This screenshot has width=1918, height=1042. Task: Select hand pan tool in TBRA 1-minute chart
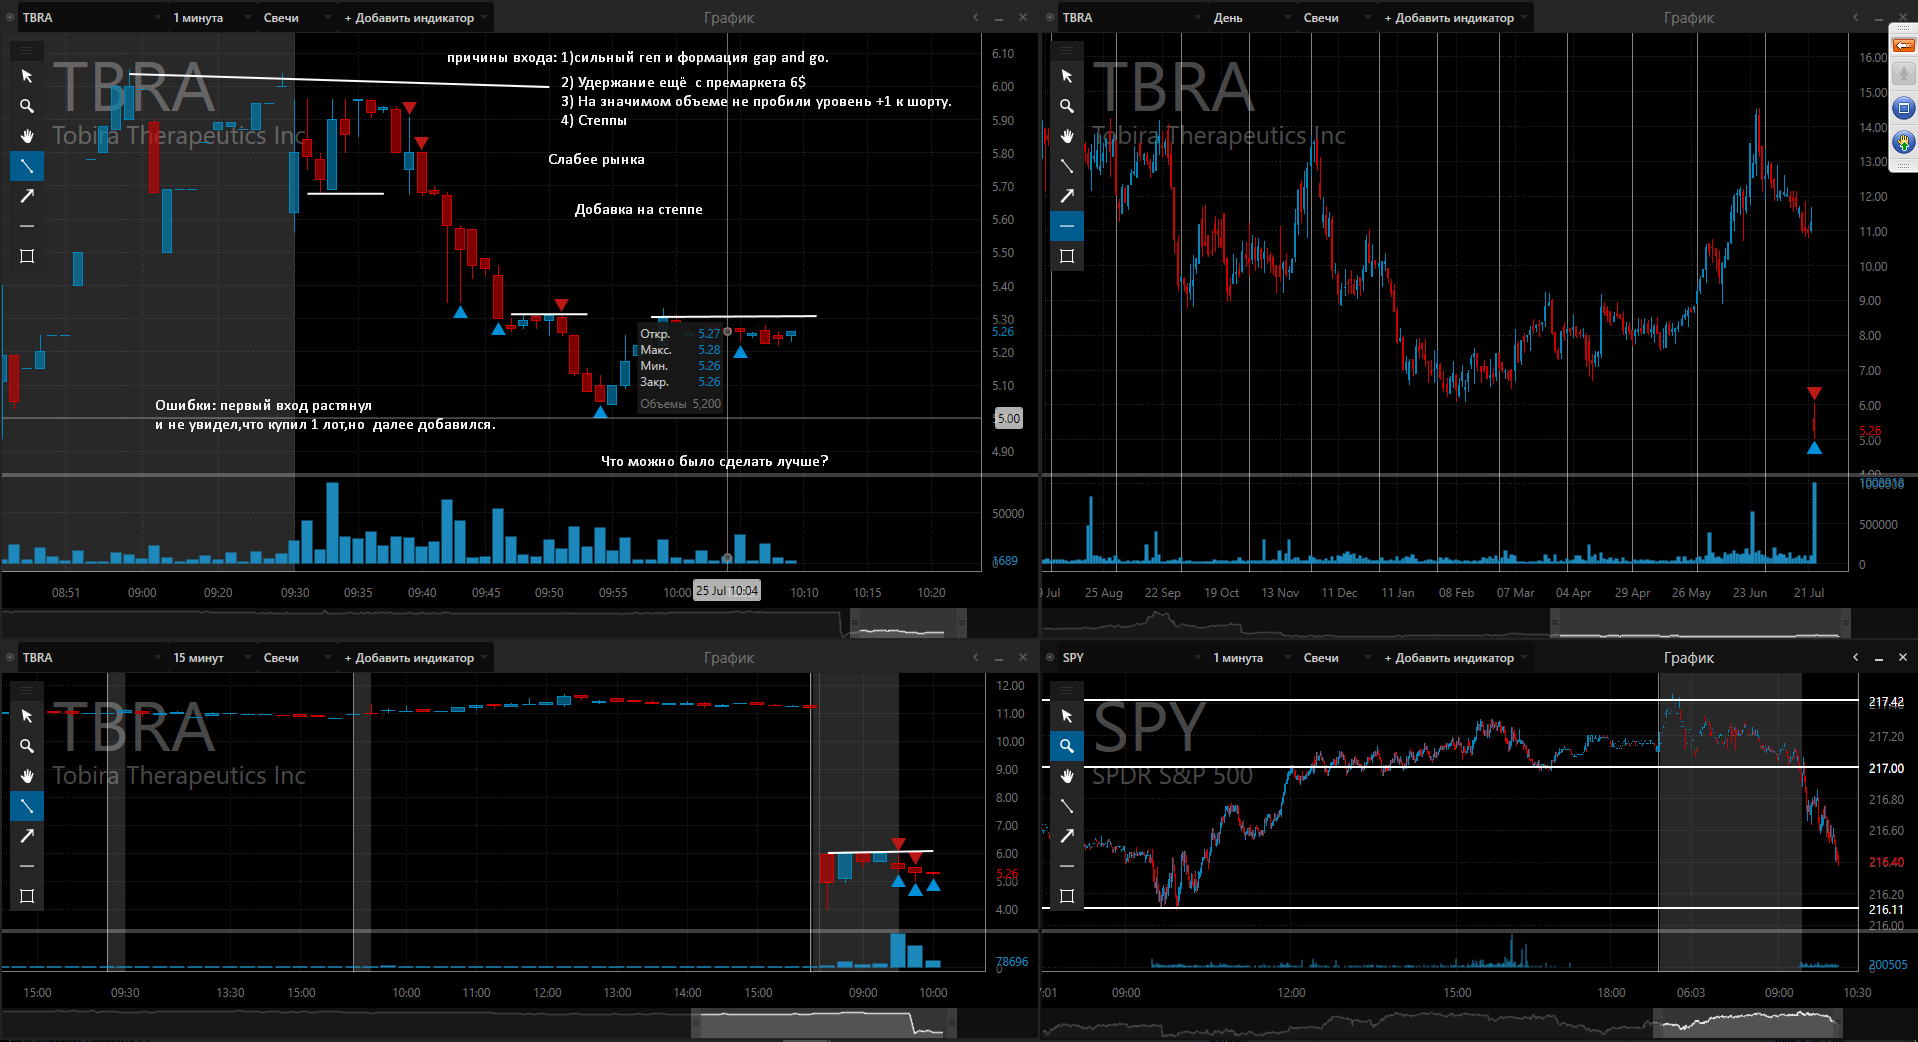pos(27,136)
